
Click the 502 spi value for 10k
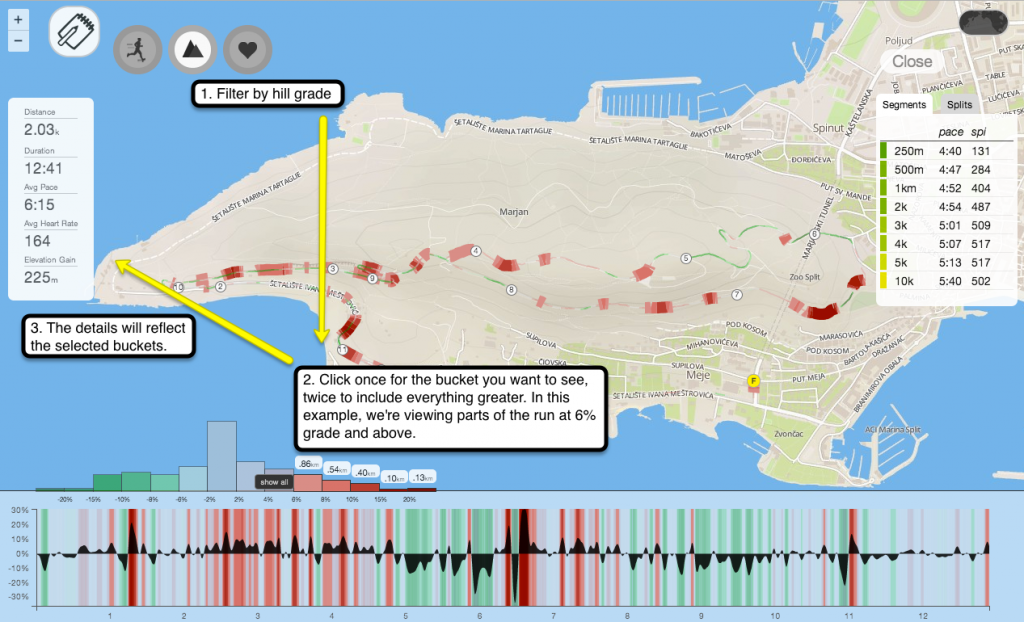(981, 282)
